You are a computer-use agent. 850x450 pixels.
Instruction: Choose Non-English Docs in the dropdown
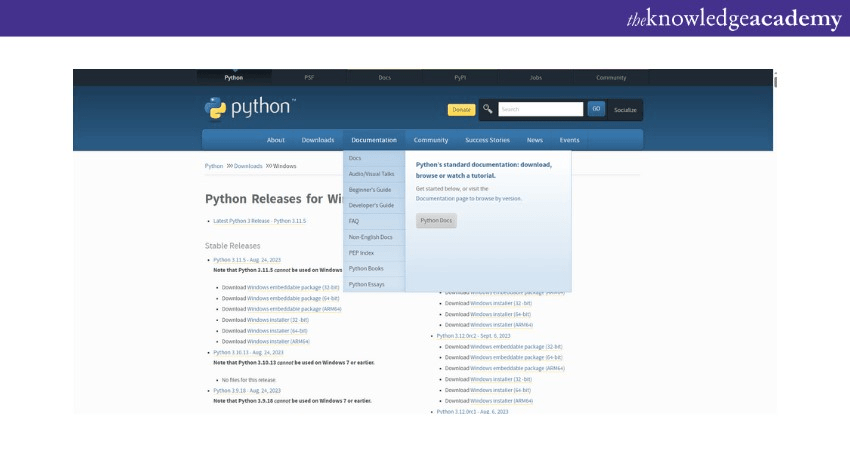click(x=374, y=237)
